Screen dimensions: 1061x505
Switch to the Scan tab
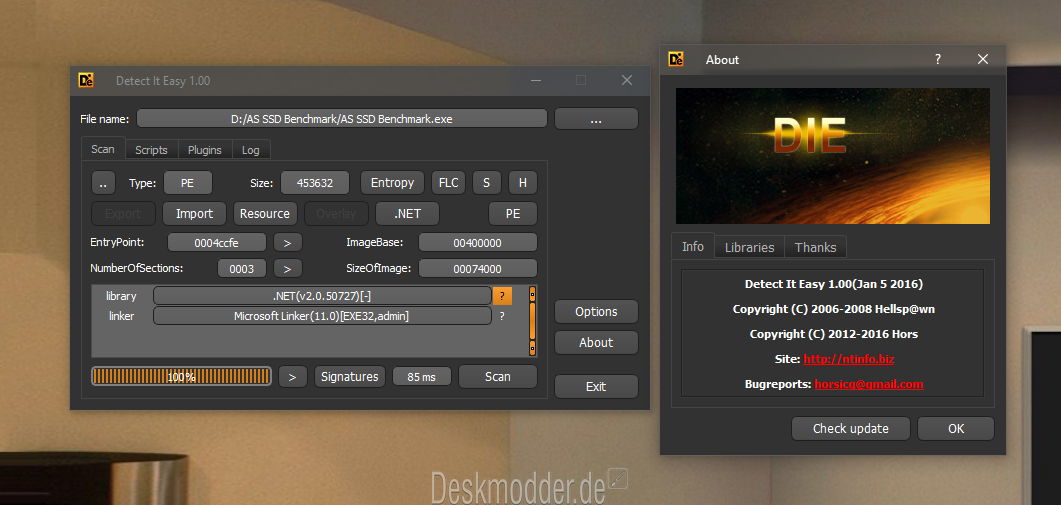tap(103, 149)
